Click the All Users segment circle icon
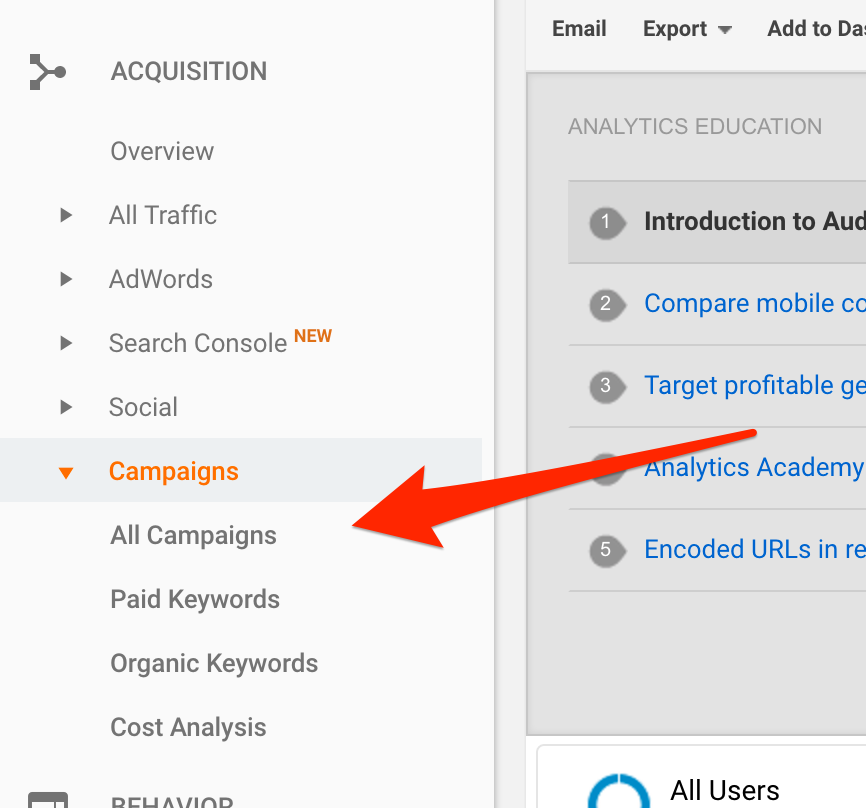Viewport: 866px width, 808px height. tap(619, 791)
